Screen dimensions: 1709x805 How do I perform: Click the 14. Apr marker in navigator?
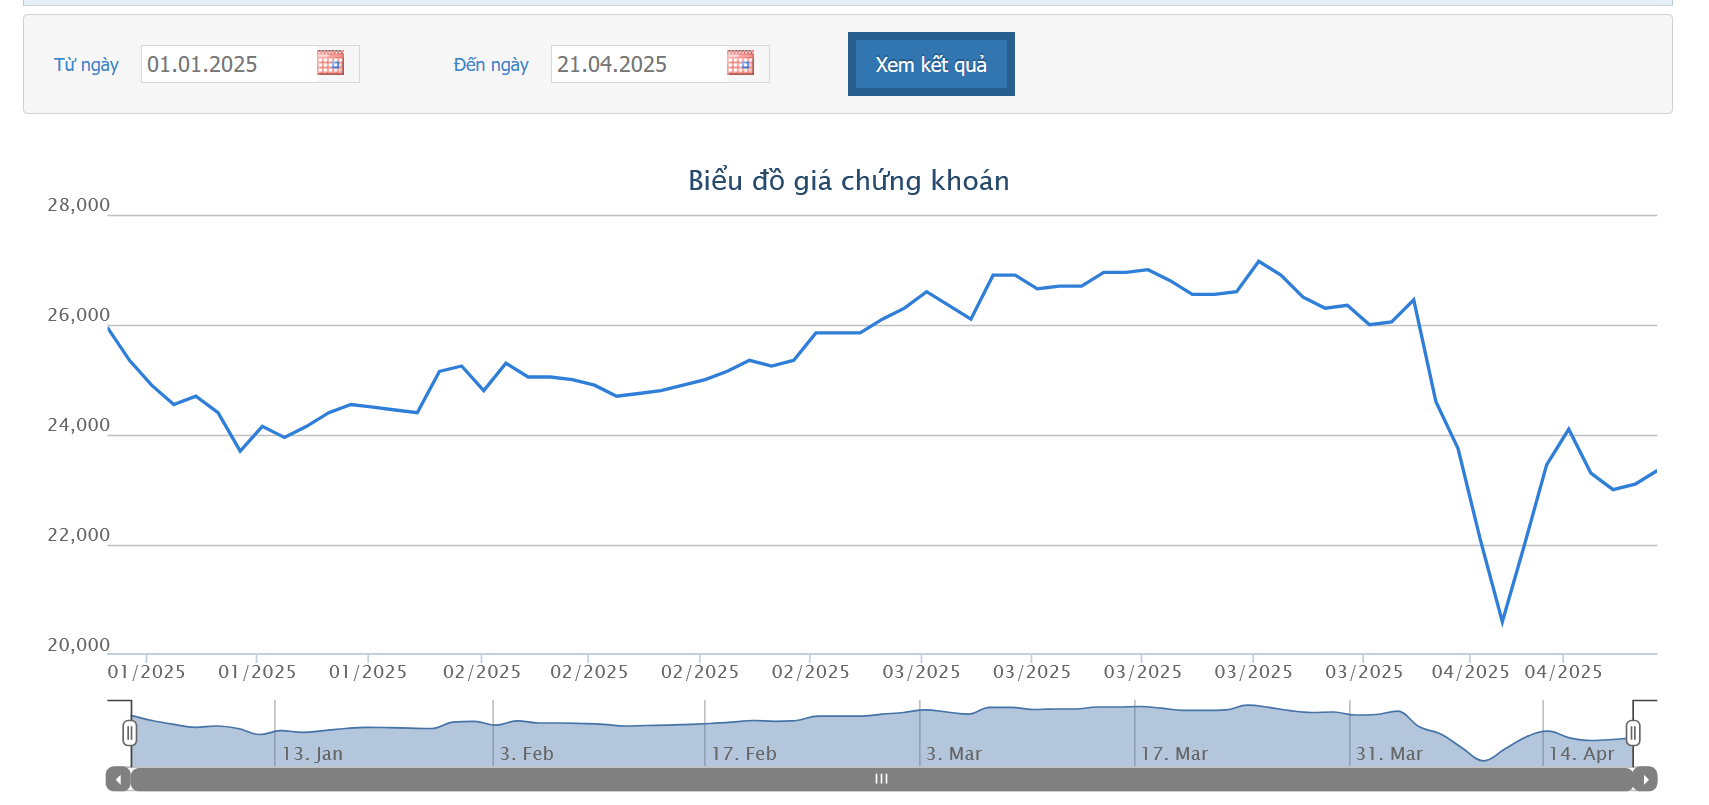click(1581, 754)
